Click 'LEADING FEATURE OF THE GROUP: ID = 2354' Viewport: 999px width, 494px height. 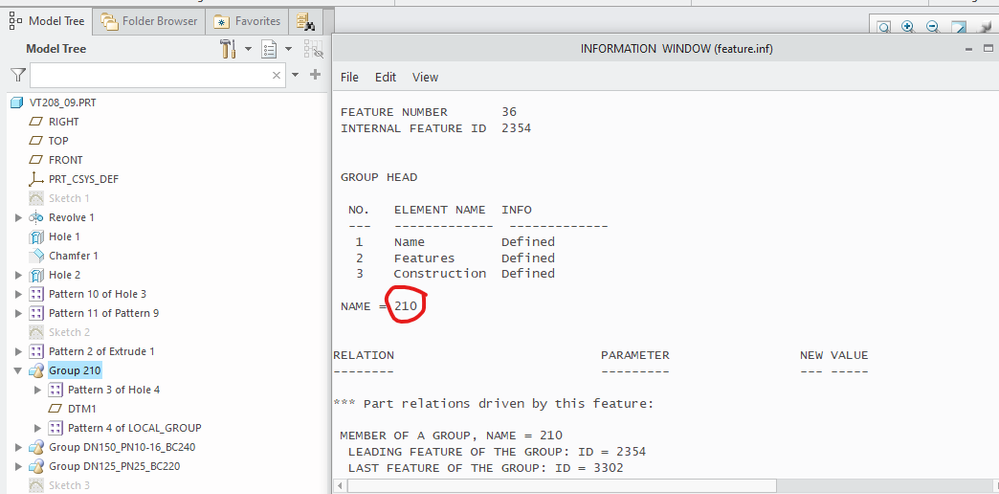tap(497, 452)
